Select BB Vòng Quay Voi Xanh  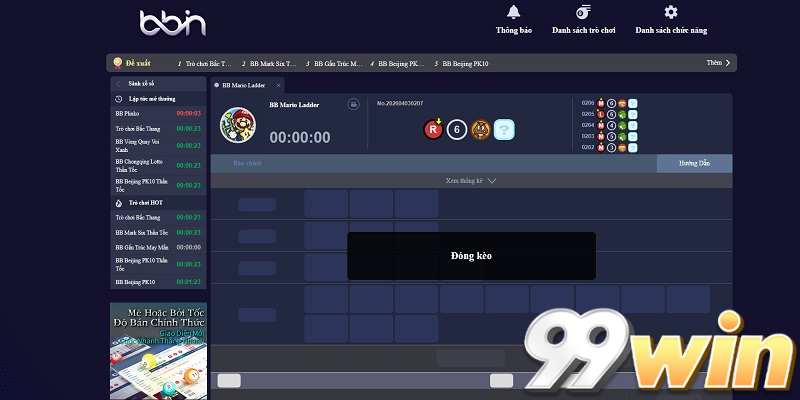158,145
